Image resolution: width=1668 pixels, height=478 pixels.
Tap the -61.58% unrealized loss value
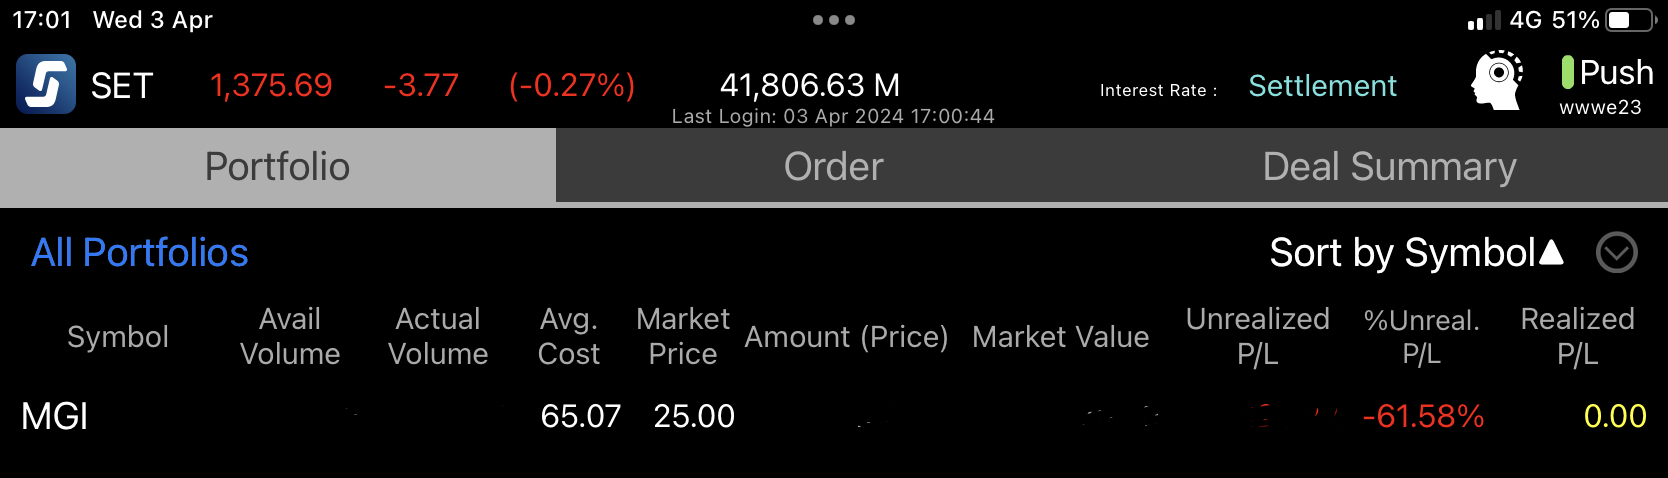tap(1423, 416)
